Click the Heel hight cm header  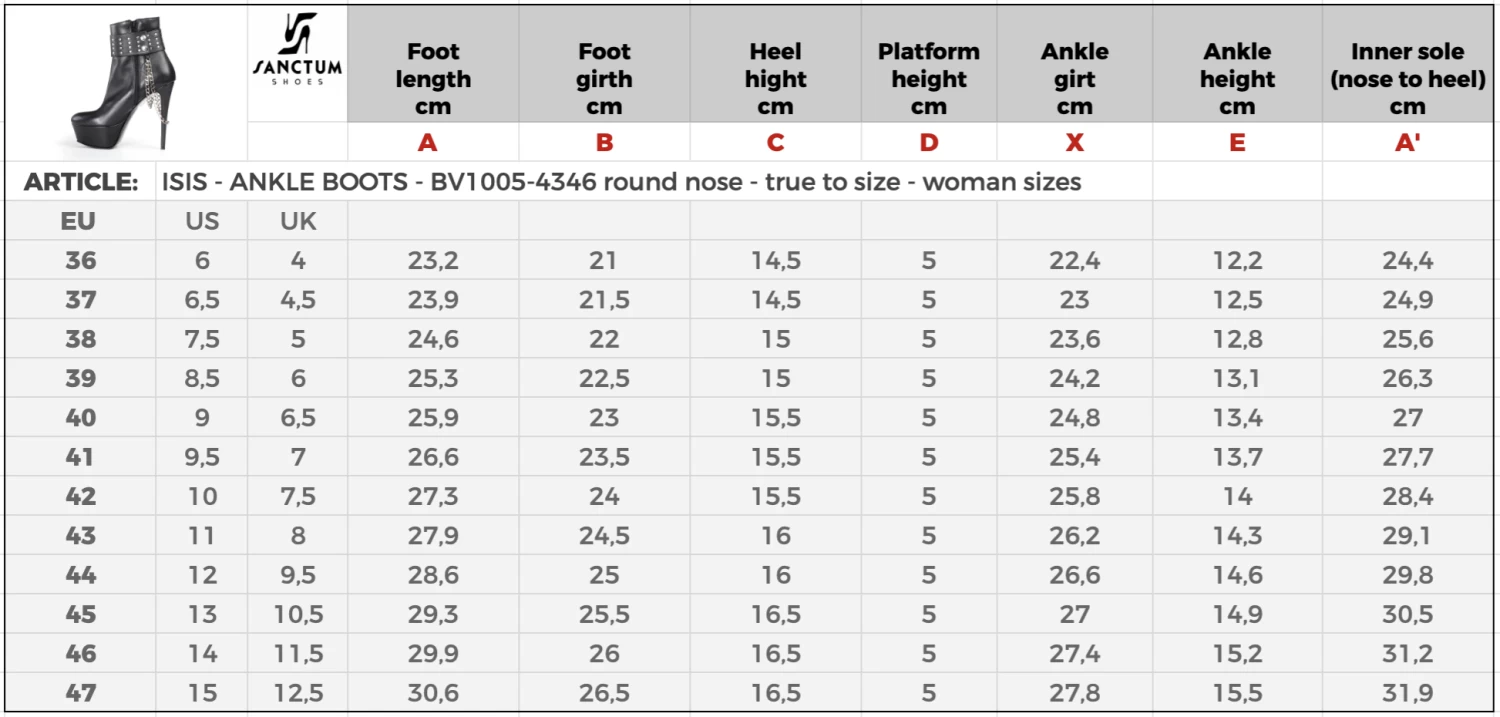(x=775, y=79)
